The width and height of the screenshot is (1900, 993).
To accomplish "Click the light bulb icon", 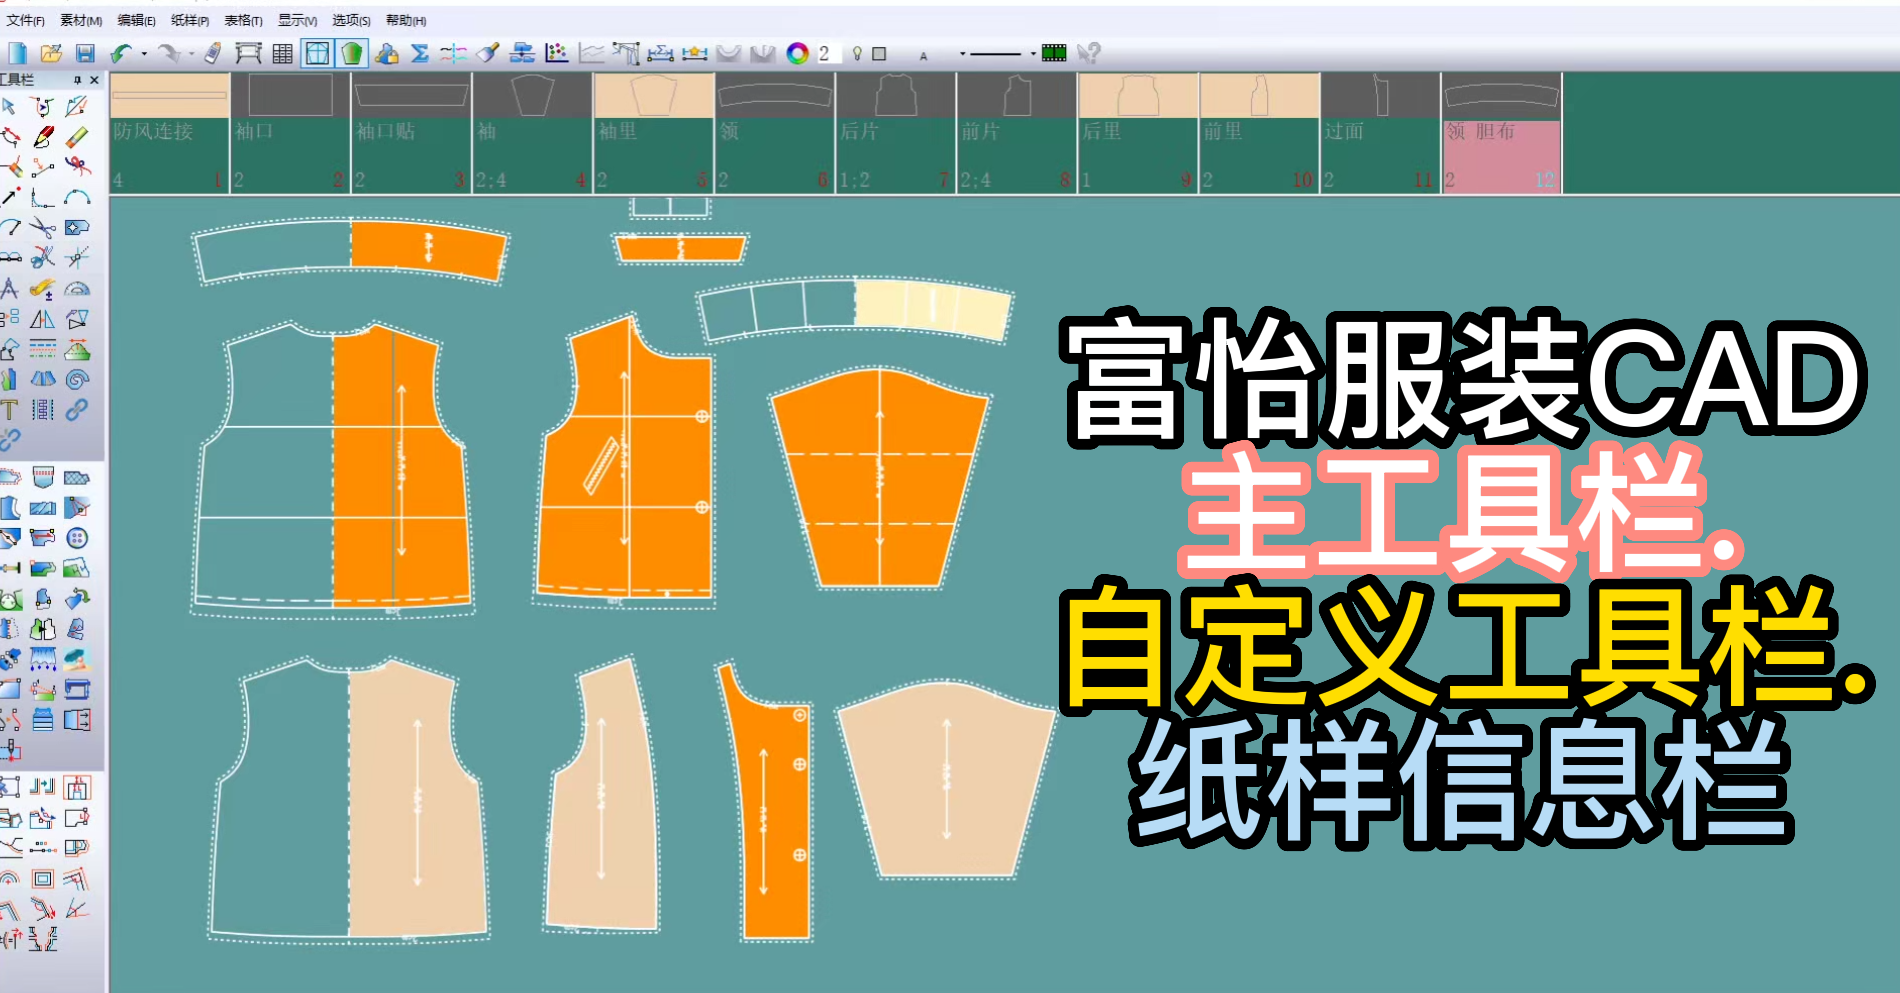I will (857, 53).
